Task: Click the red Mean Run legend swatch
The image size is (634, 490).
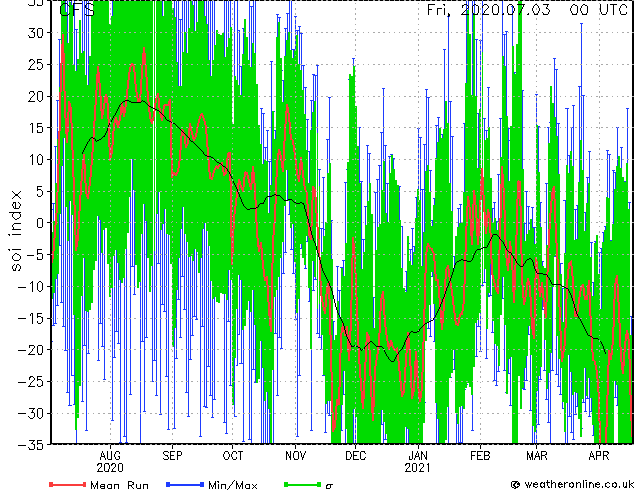Action: (x=68, y=484)
